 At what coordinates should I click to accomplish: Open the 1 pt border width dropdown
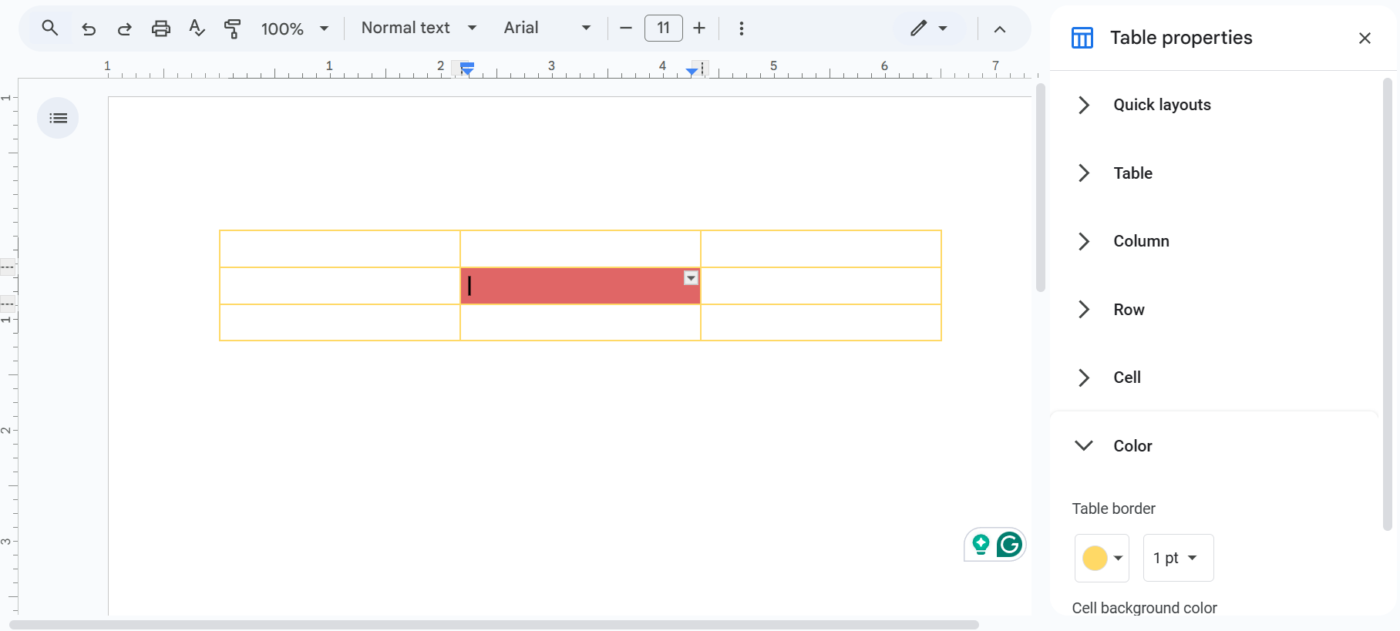click(x=1178, y=558)
